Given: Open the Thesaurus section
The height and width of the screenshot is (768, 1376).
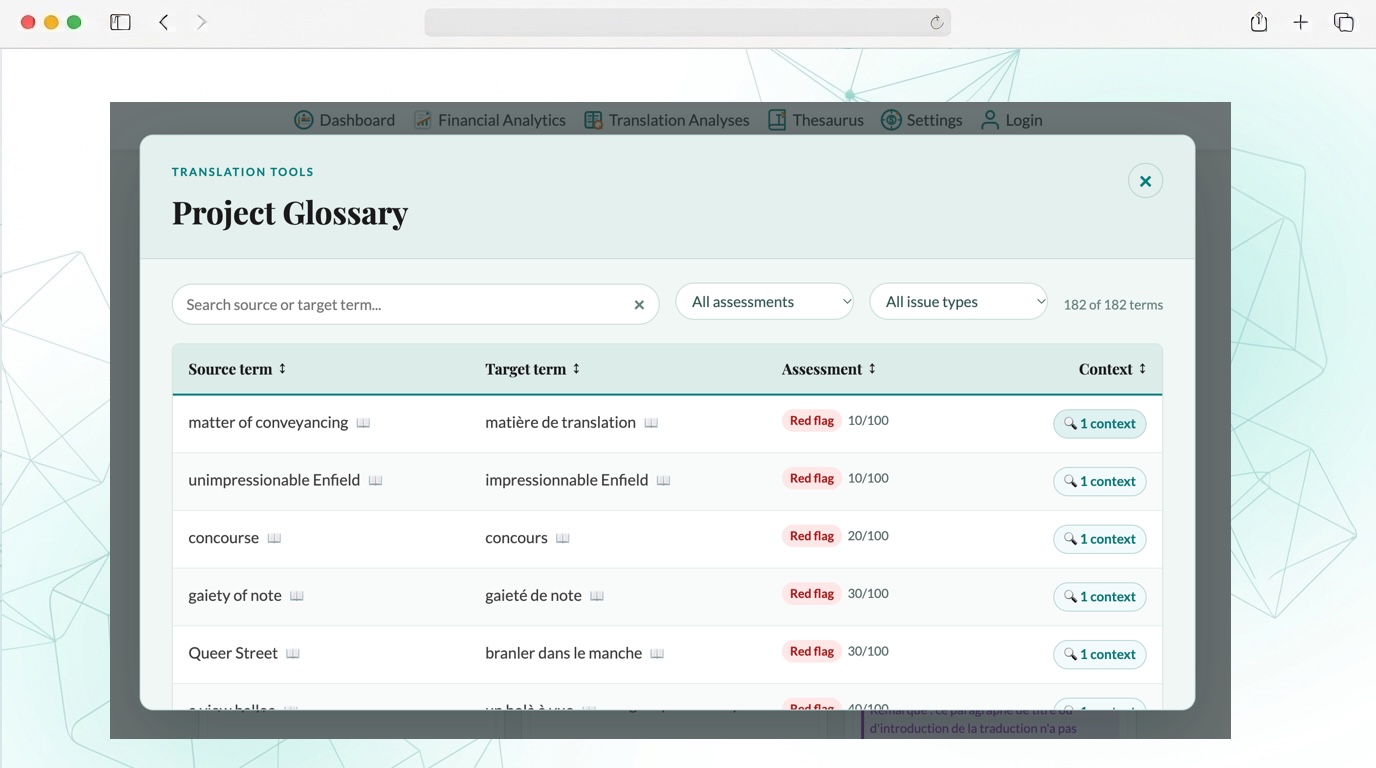Looking at the screenshot, I should [815, 120].
